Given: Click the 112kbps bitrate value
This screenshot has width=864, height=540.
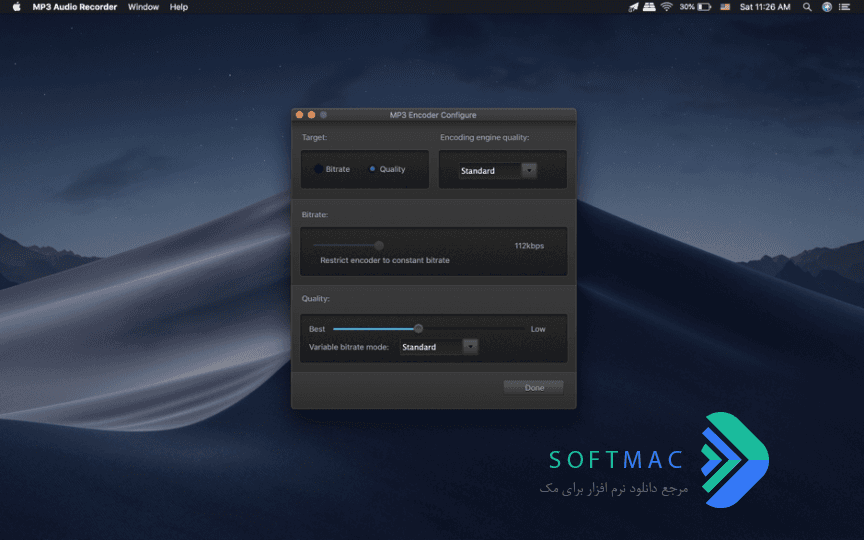Looking at the screenshot, I should click(529, 246).
